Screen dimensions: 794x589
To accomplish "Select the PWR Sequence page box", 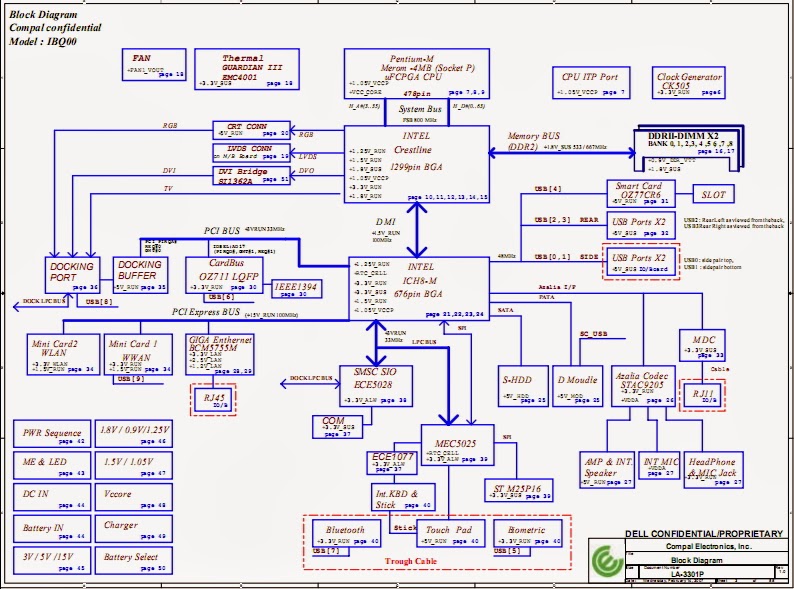I will tap(52, 434).
